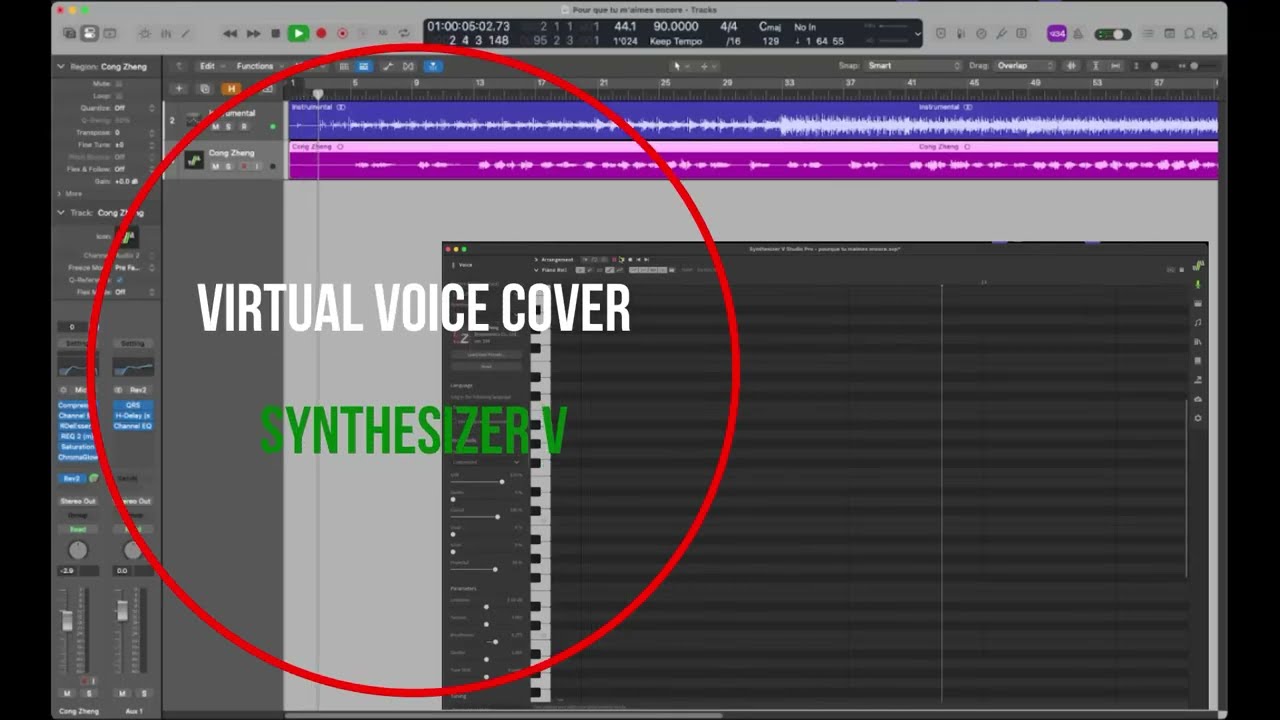Click the QRS plug-in slot
The height and width of the screenshot is (720, 1280).
[x=133, y=406]
